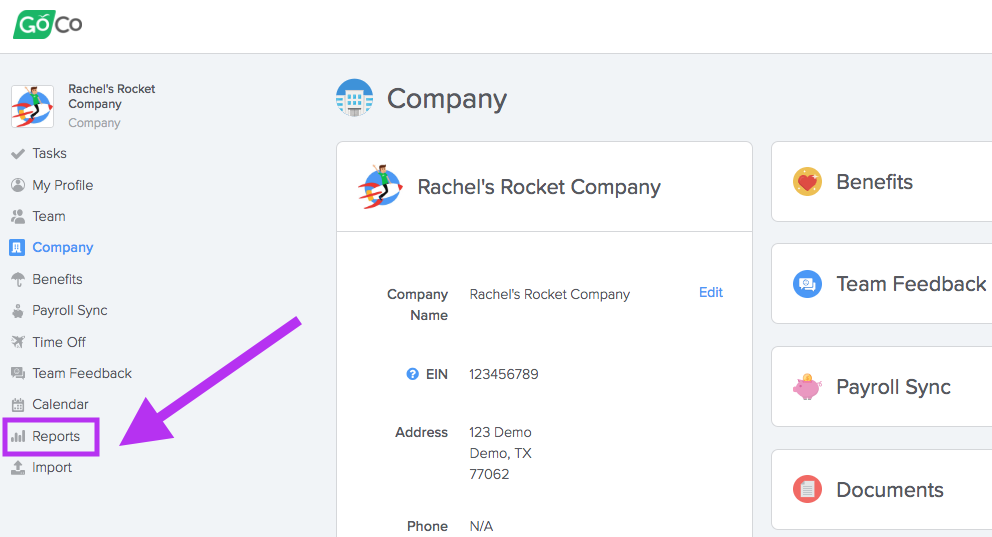Click the Phone value N/A
This screenshot has width=992, height=537.
(481, 526)
